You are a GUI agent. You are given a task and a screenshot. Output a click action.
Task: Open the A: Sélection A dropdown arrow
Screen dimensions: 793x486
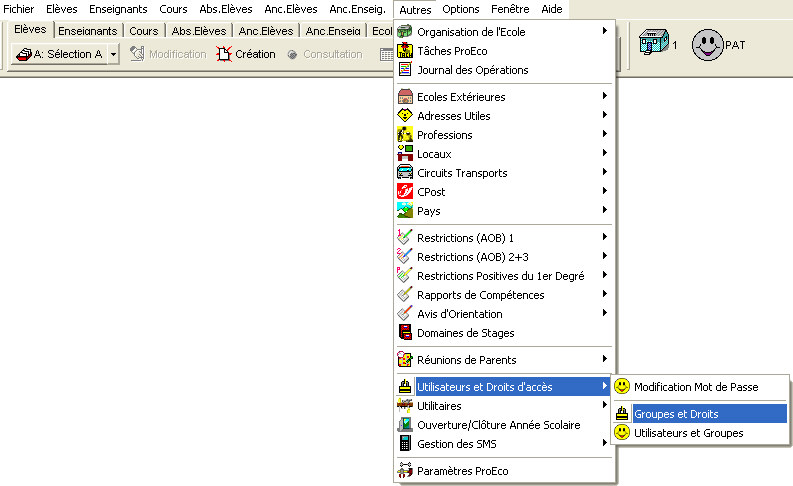(113, 54)
